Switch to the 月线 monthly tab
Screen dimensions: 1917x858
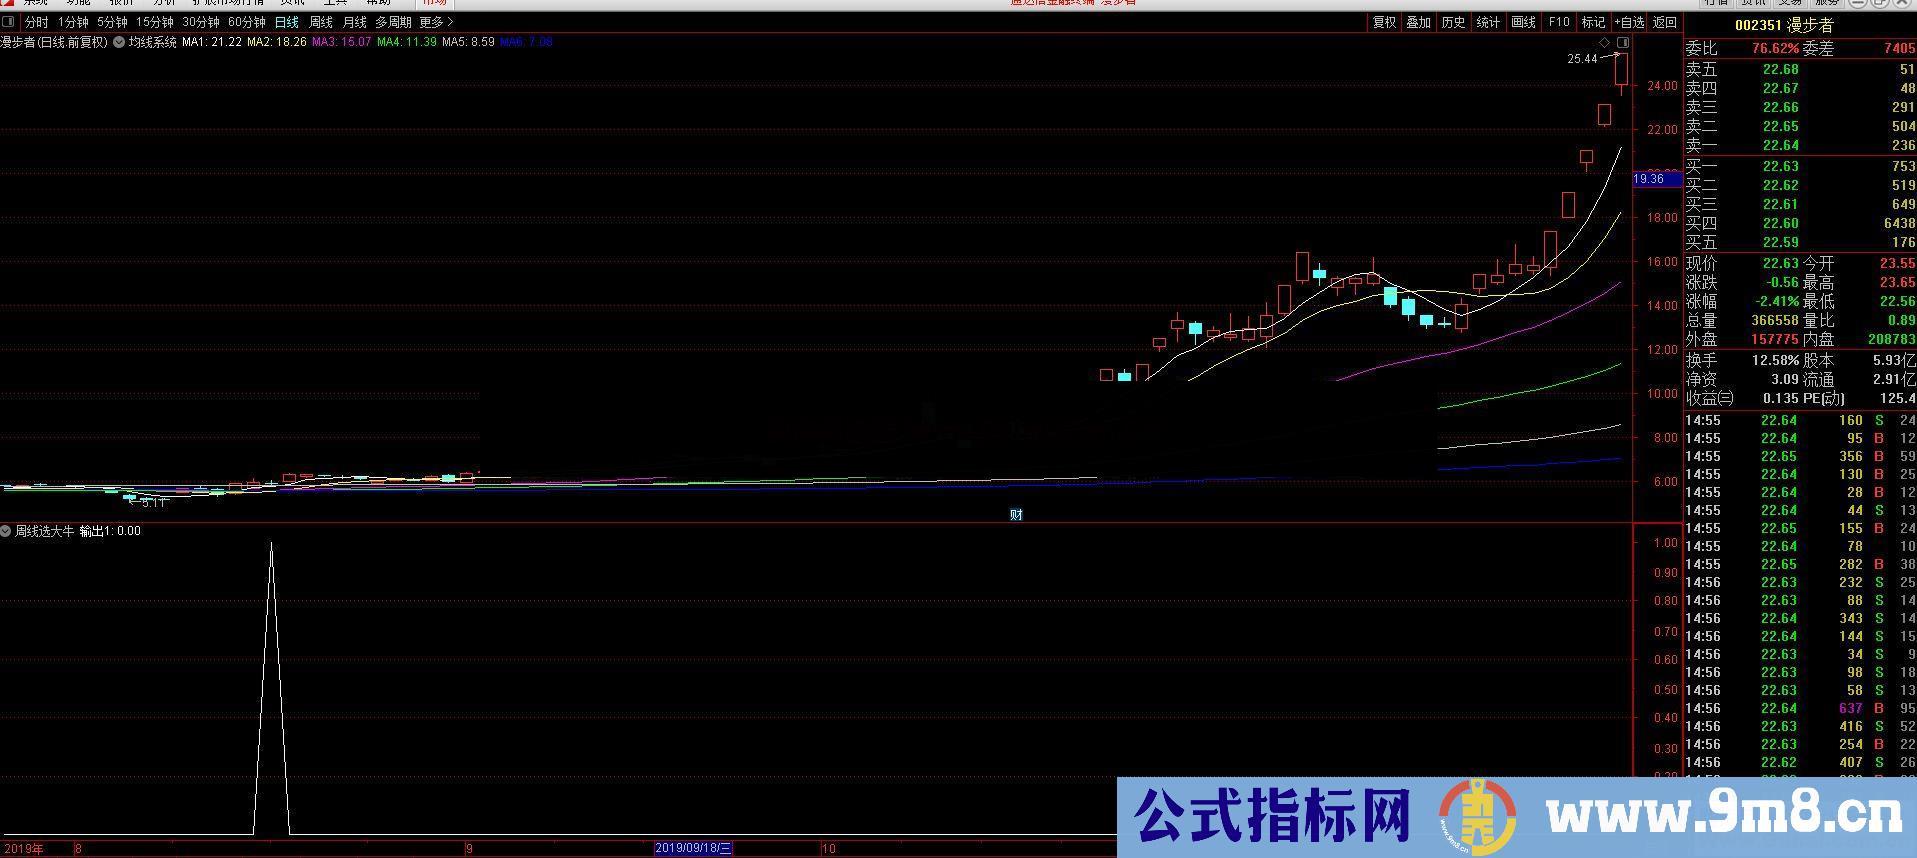click(355, 22)
